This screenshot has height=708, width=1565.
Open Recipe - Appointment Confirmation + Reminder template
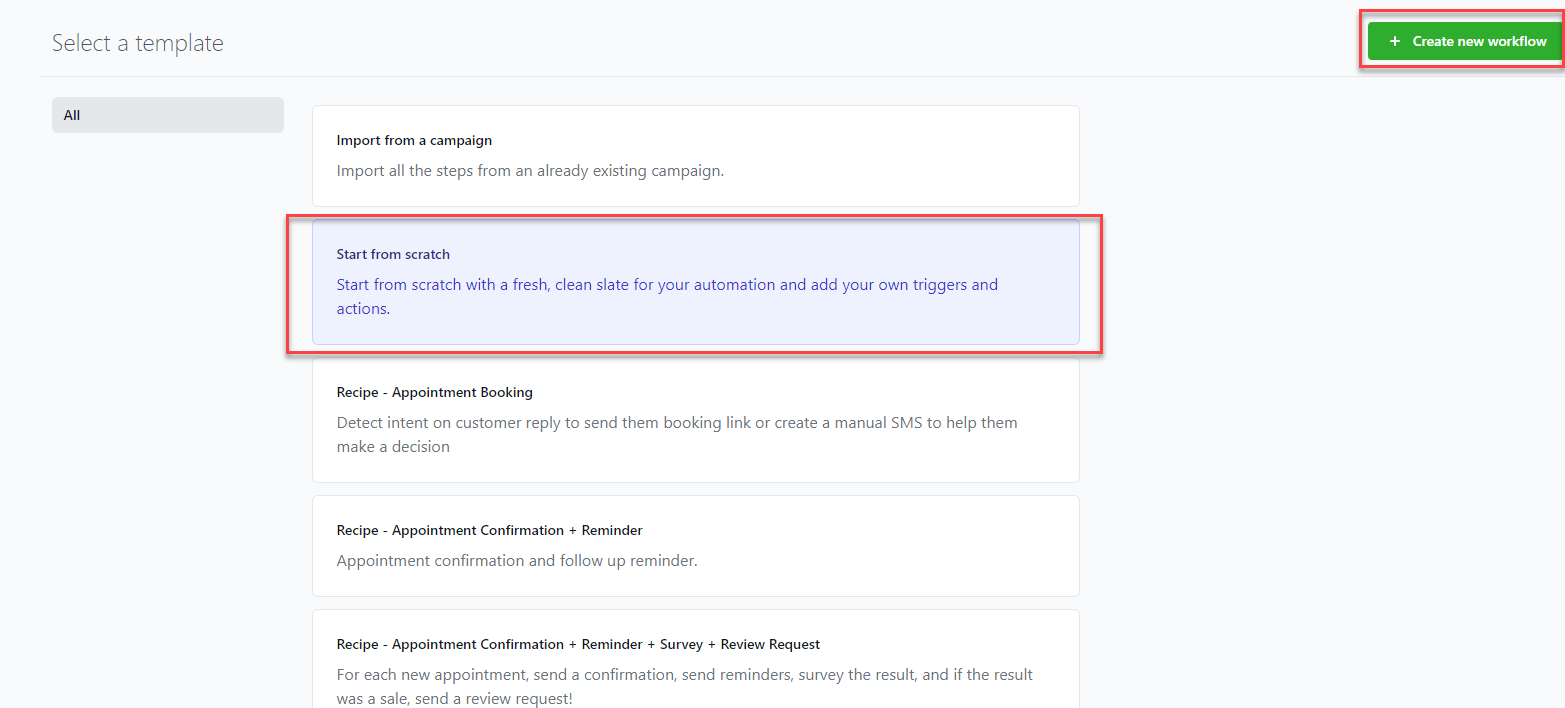click(695, 545)
